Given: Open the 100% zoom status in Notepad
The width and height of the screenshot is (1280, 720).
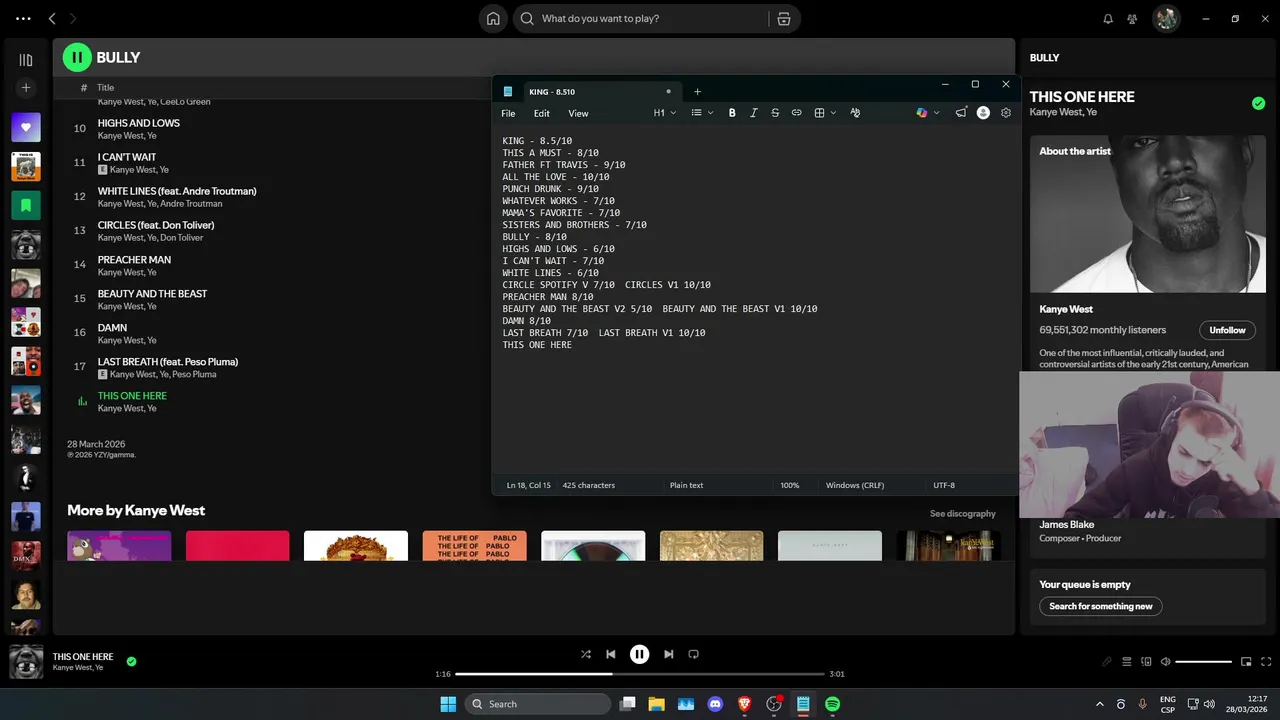Looking at the screenshot, I should tap(790, 485).
